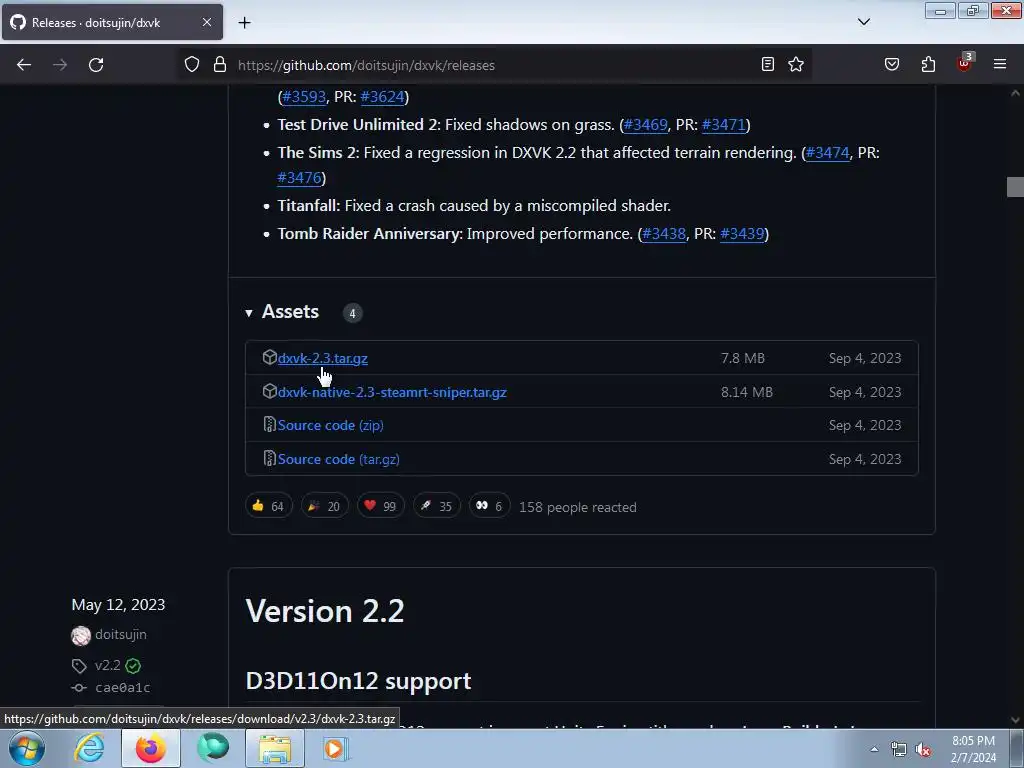Download dxvk-2.3.tar.gz

pyautogui.click(x=323, y=358)
